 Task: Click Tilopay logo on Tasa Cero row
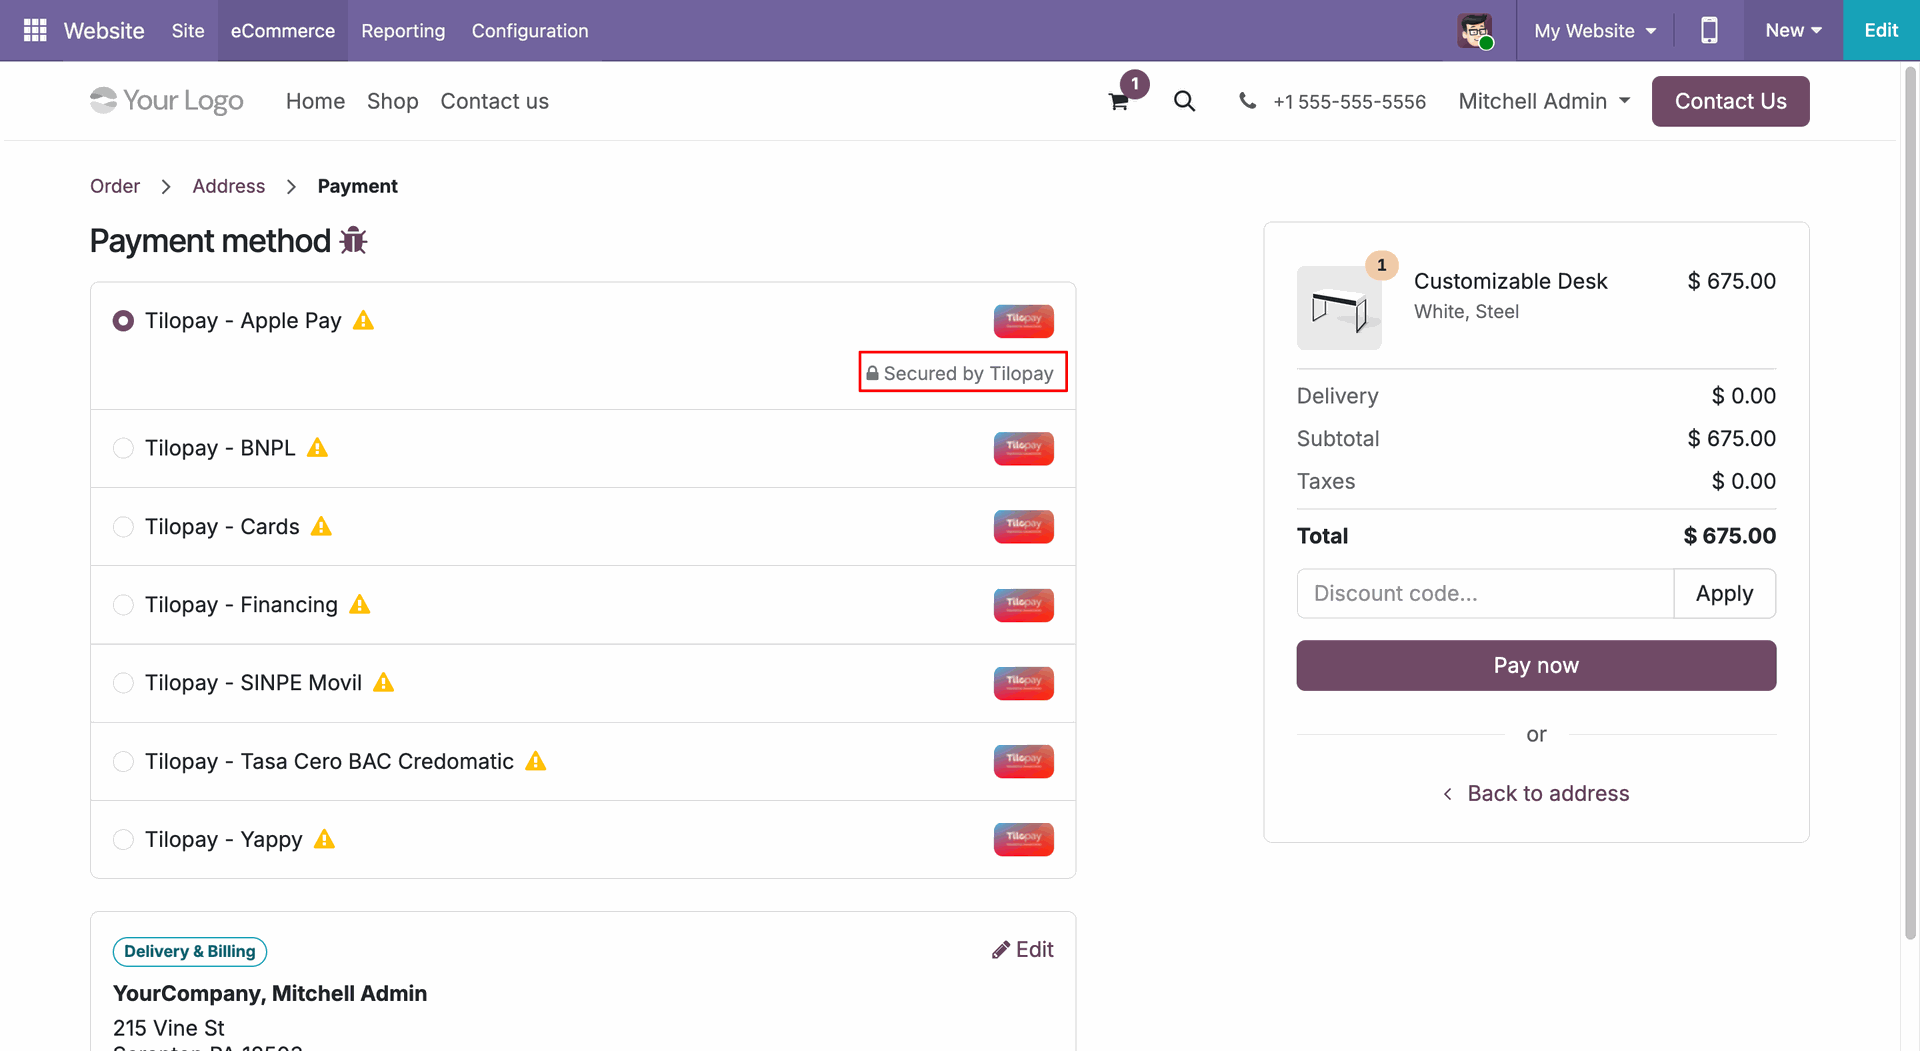1023,762
